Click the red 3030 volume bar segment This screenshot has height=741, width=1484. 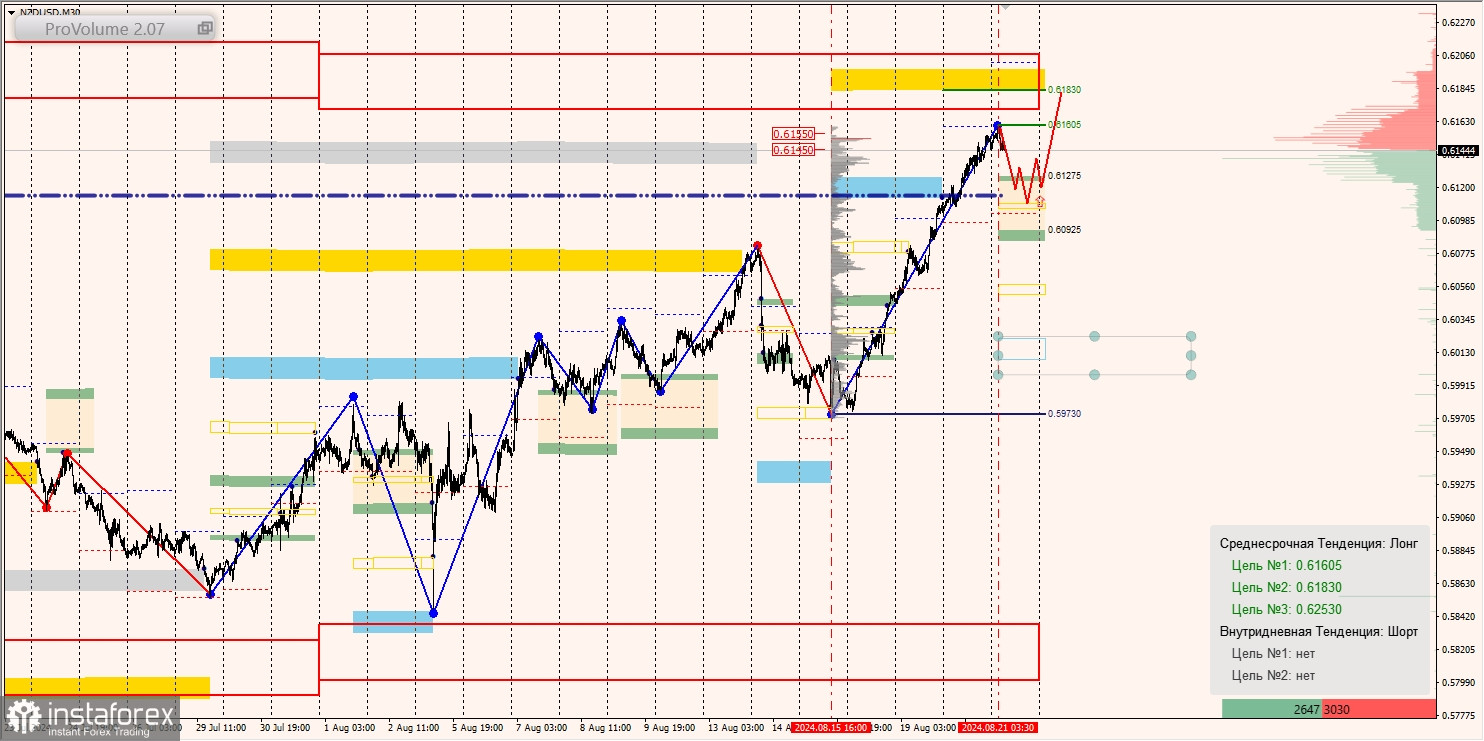1379,709
